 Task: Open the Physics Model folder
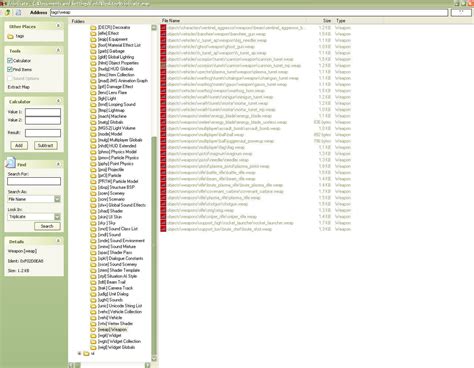[x=113, y=152]
